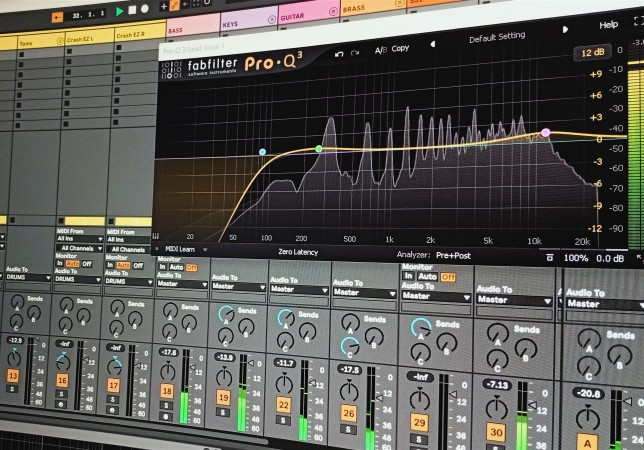This screenshot has height=450, width=644.
Task: Select the BRASS track header
Action: [x=373, y=7]
